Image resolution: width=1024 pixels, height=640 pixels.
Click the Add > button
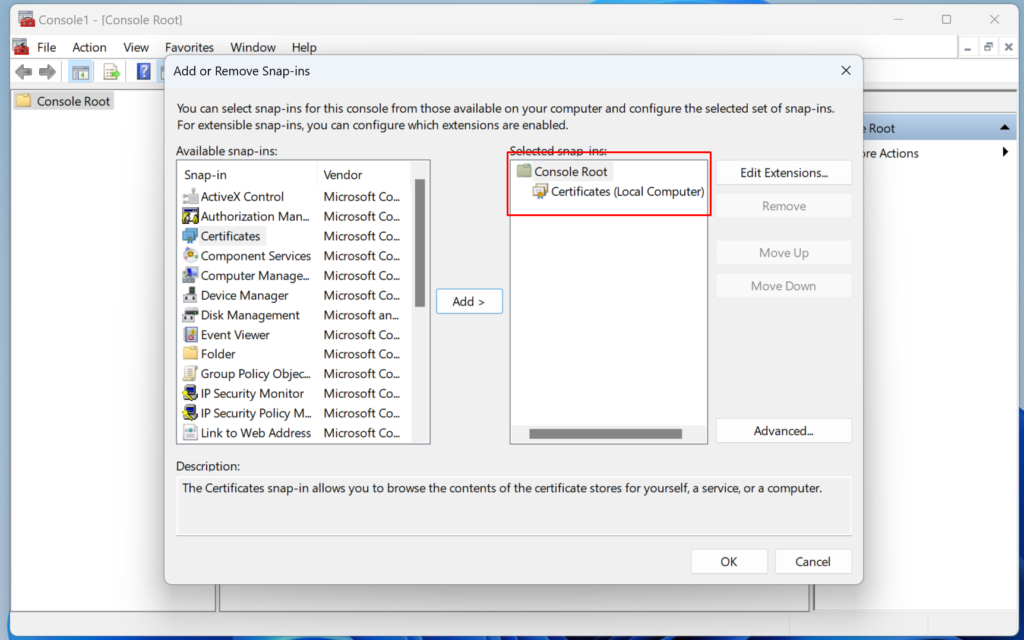(x=469, y=301)
